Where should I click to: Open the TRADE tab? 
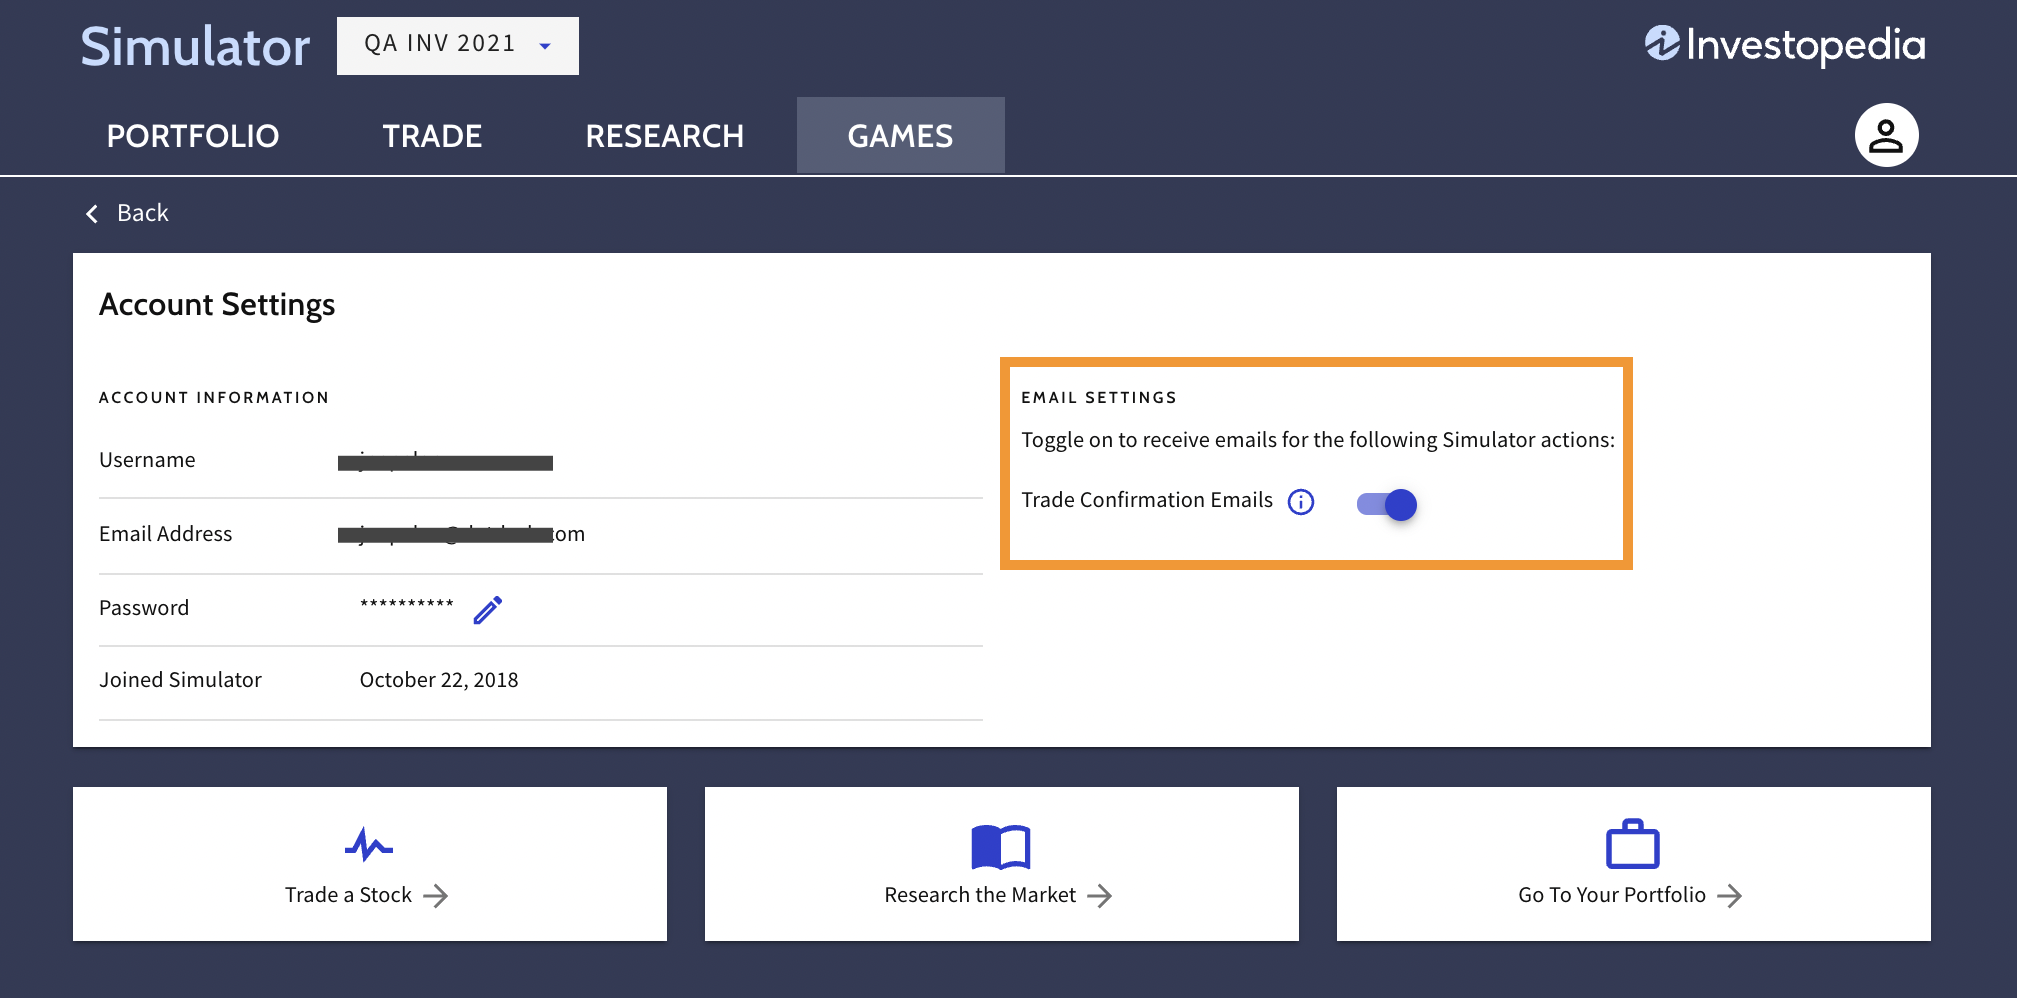coord(432,136)
